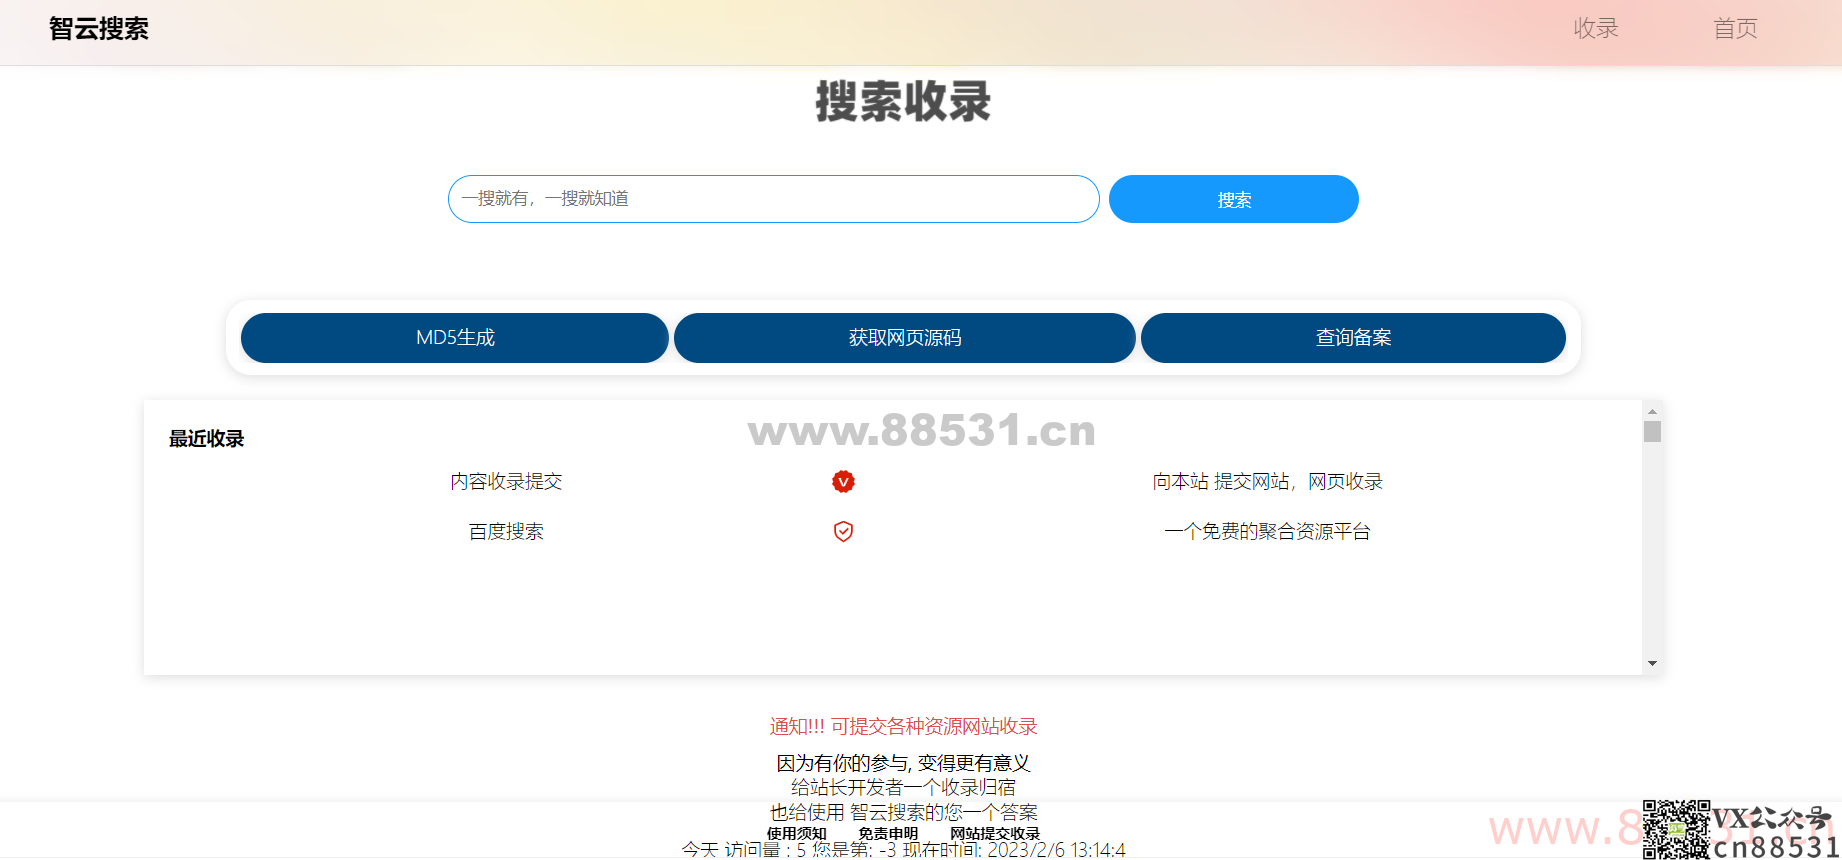Go to 首页 in top navigation
1842x860 pixels.
click(1735, 29)
